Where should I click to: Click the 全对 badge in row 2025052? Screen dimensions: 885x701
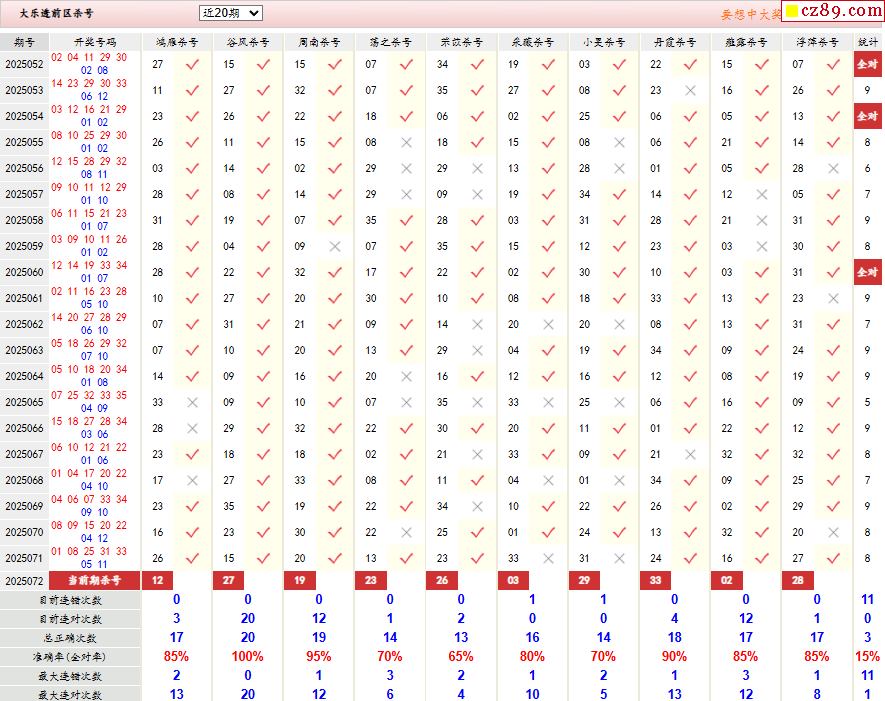867,64
